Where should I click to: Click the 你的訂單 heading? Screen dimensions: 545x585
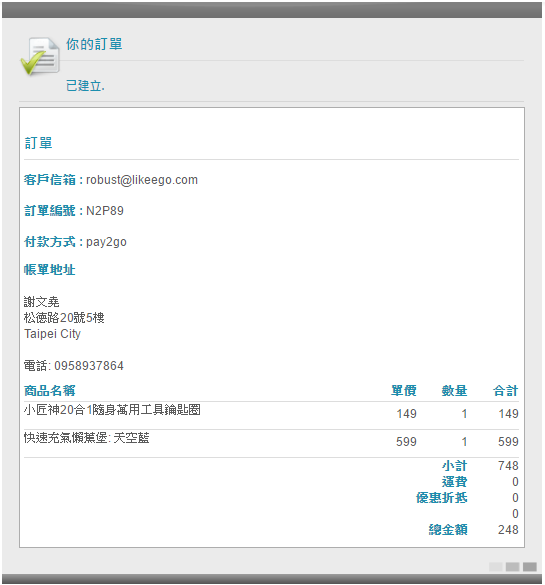tap(94, 44)
